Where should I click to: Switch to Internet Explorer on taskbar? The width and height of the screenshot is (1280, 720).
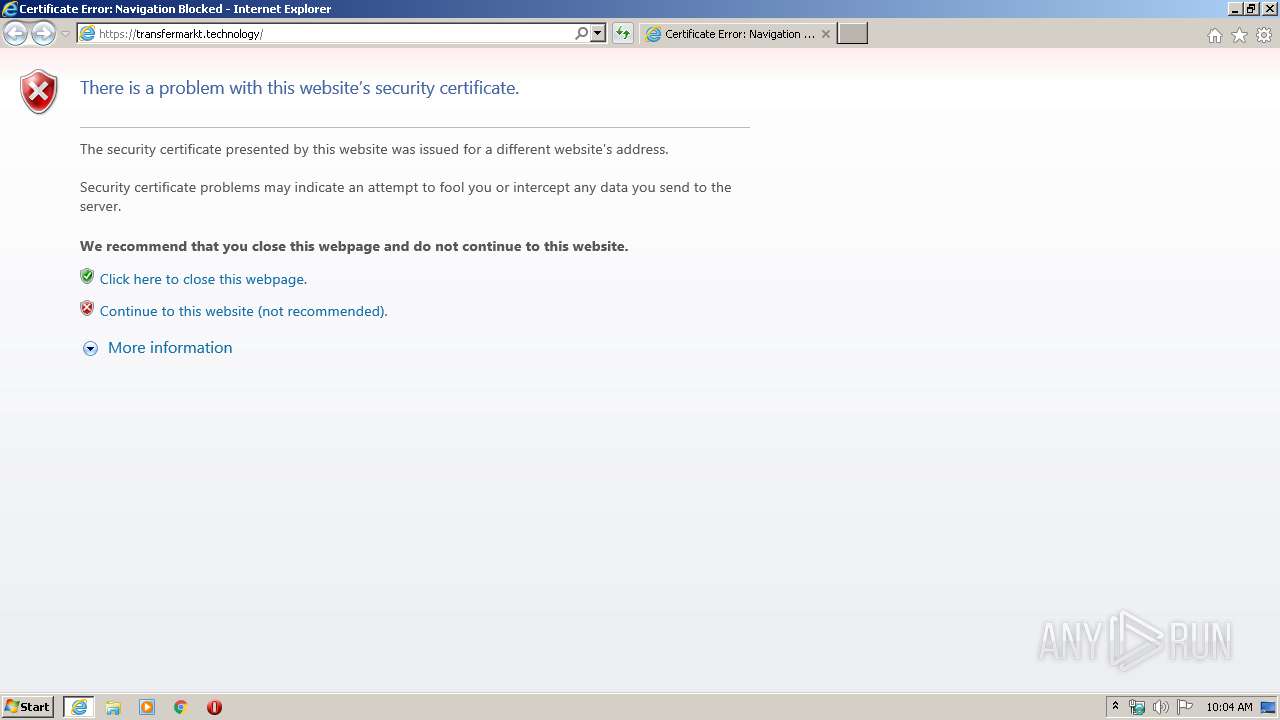click(x=79, y=707)
